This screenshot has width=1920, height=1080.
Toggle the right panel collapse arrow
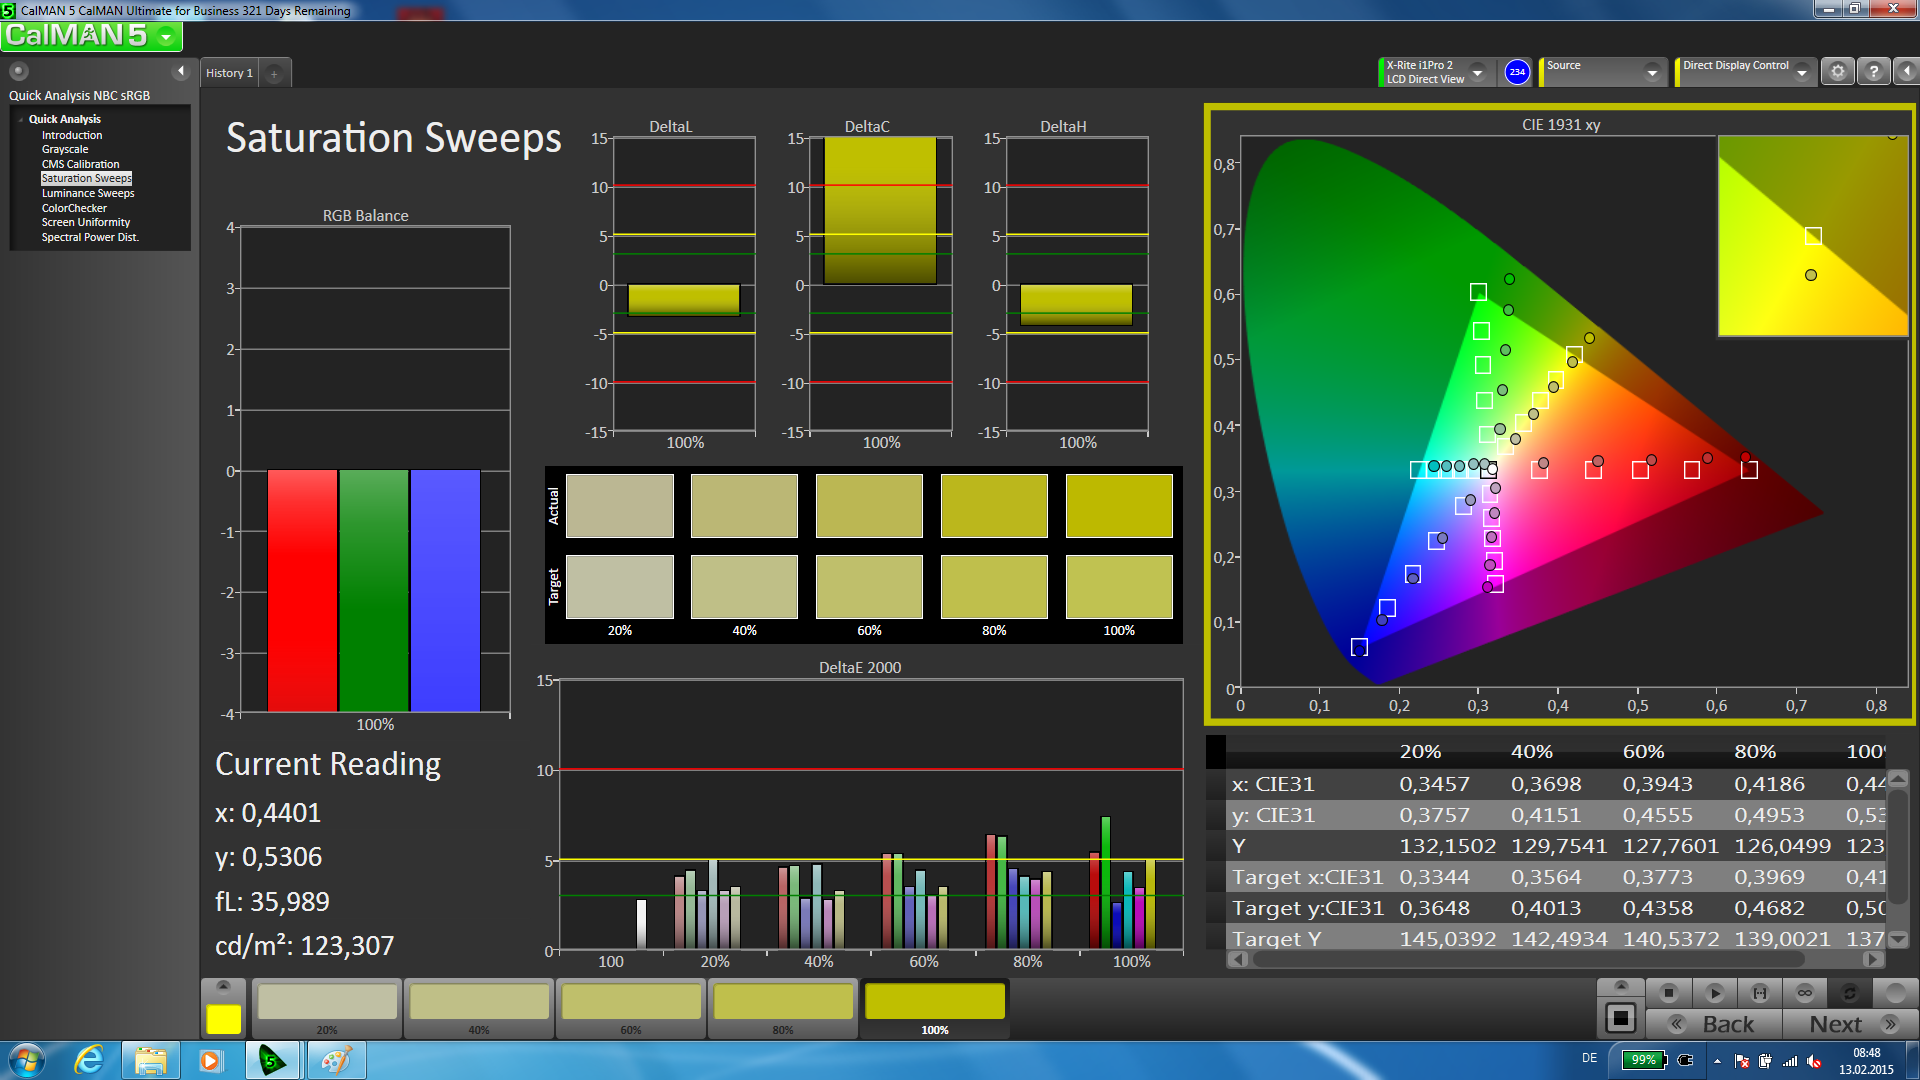point(1907,72)
